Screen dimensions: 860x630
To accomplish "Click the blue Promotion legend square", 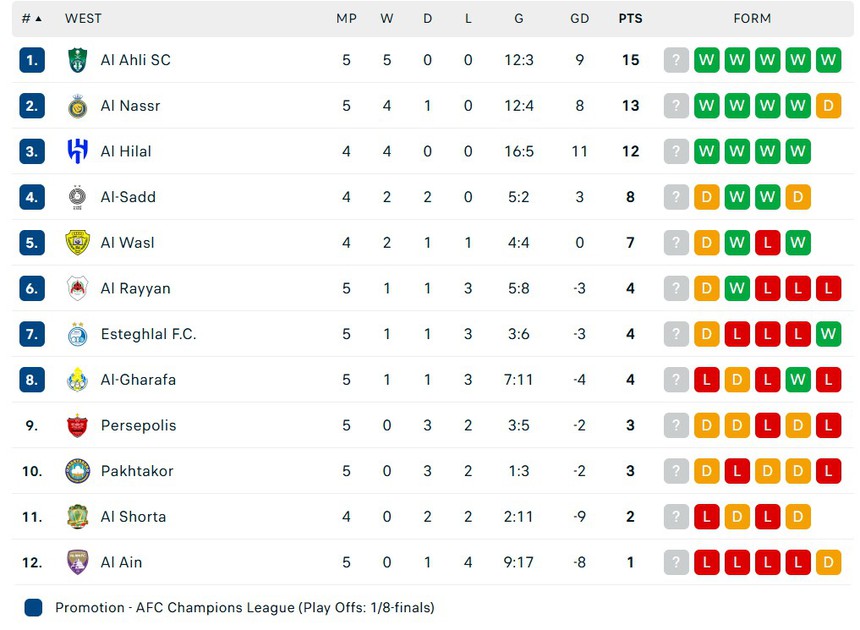I will coord(33,607).
